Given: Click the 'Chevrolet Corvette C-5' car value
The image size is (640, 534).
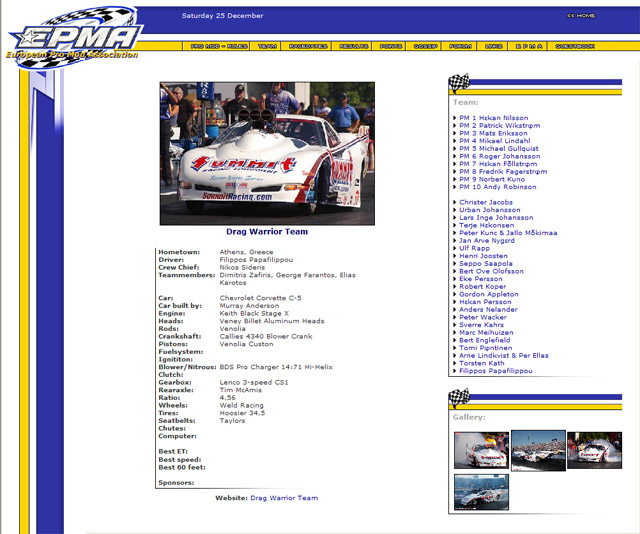Looking at the screenshot, I should [260, 298].
